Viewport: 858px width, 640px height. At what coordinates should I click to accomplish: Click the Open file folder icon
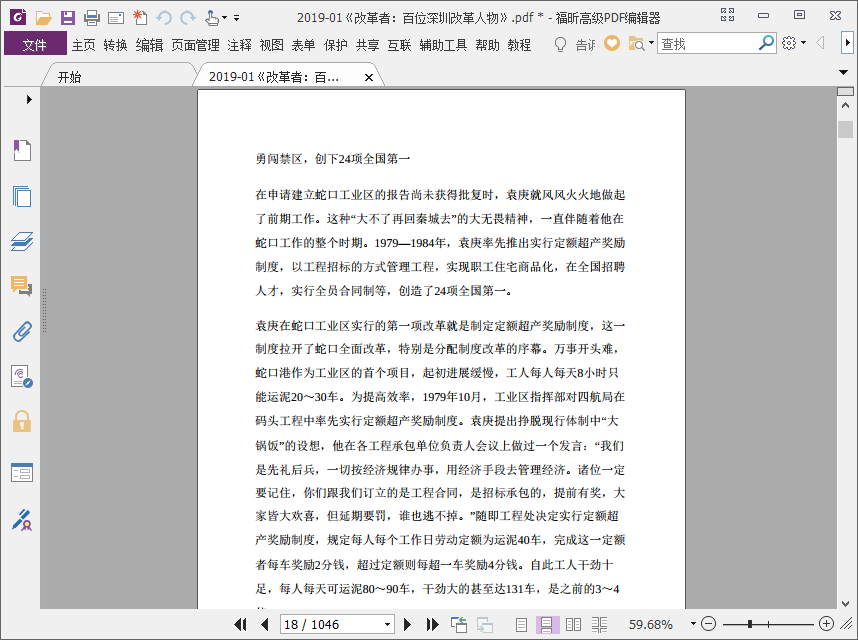coord(43,18)
